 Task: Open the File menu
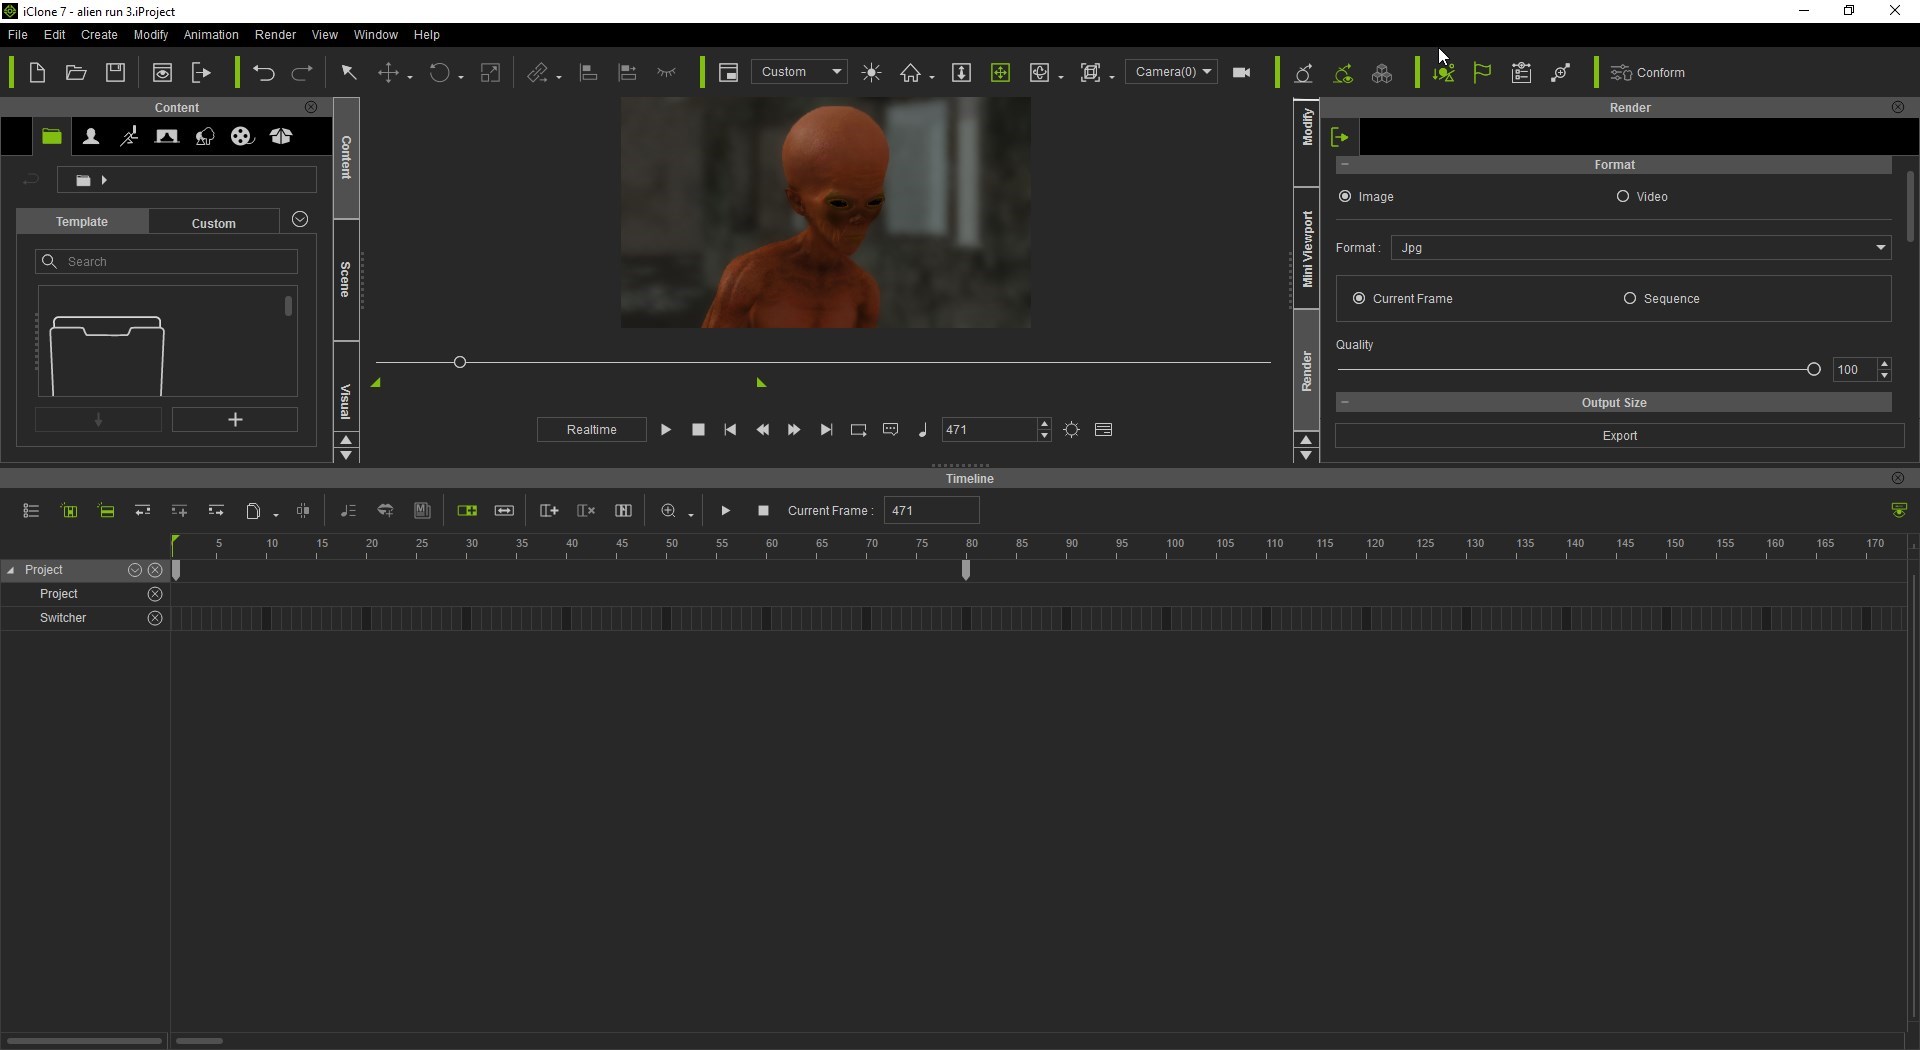tap(17, 34)
